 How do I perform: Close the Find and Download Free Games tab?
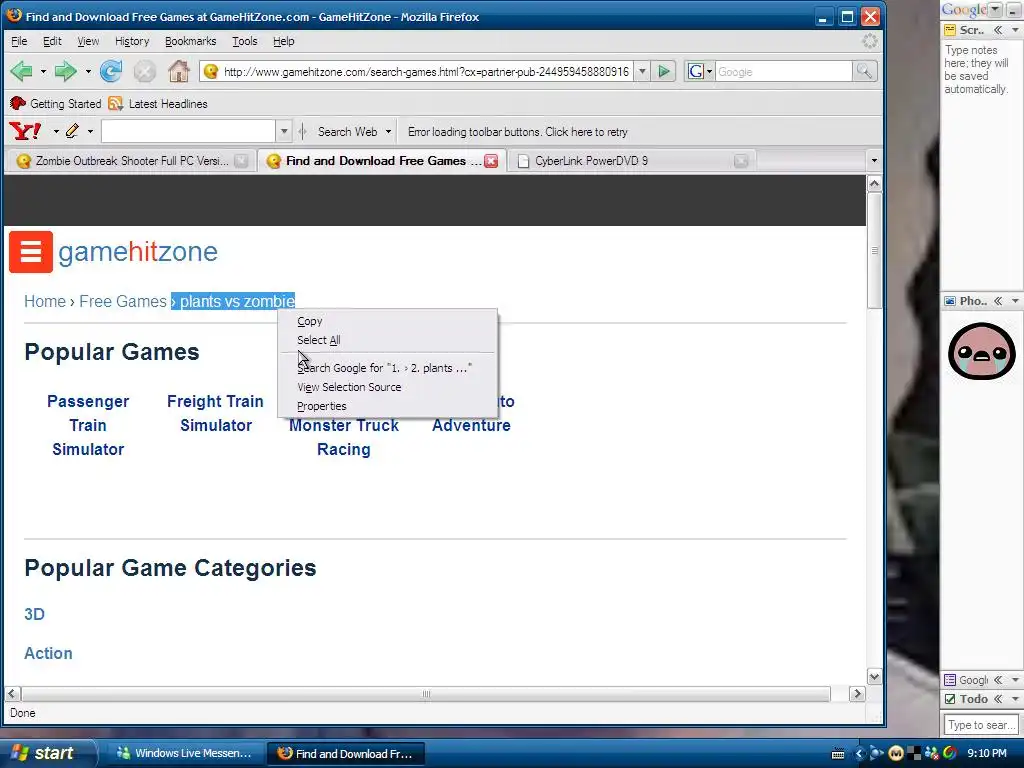pyautogui.click(x=491, y=161)
